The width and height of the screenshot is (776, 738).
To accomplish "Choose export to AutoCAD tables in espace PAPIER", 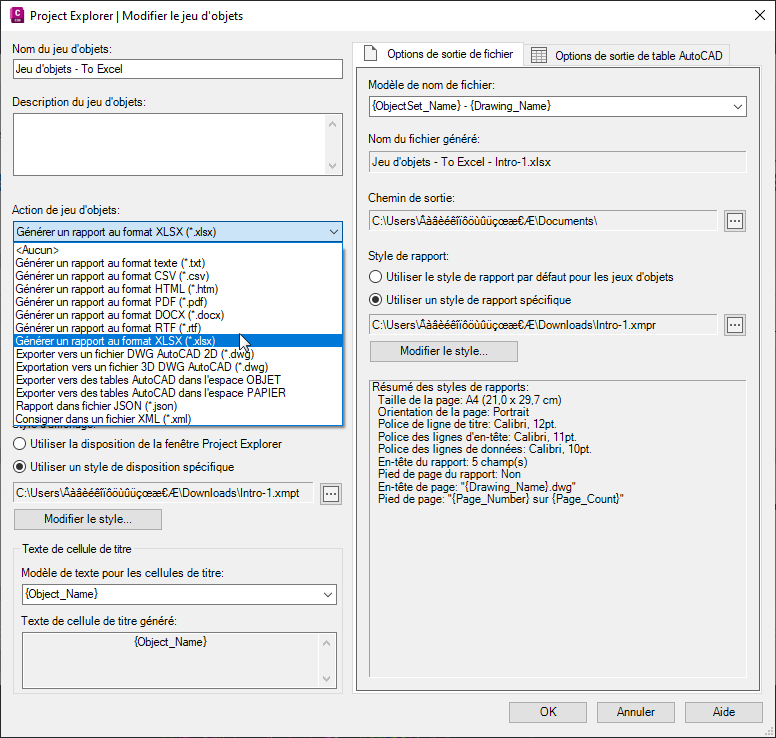I will [x=178, y=393].
